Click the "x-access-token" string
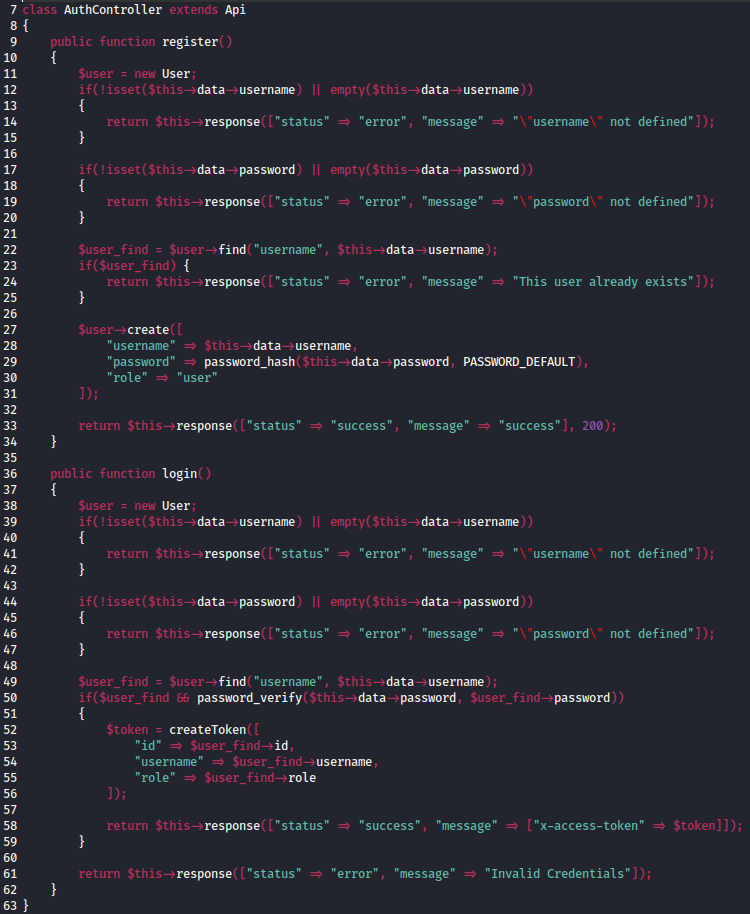Image resolution: width=750 pixels, height=914 pixels. [x=589, y=825]
